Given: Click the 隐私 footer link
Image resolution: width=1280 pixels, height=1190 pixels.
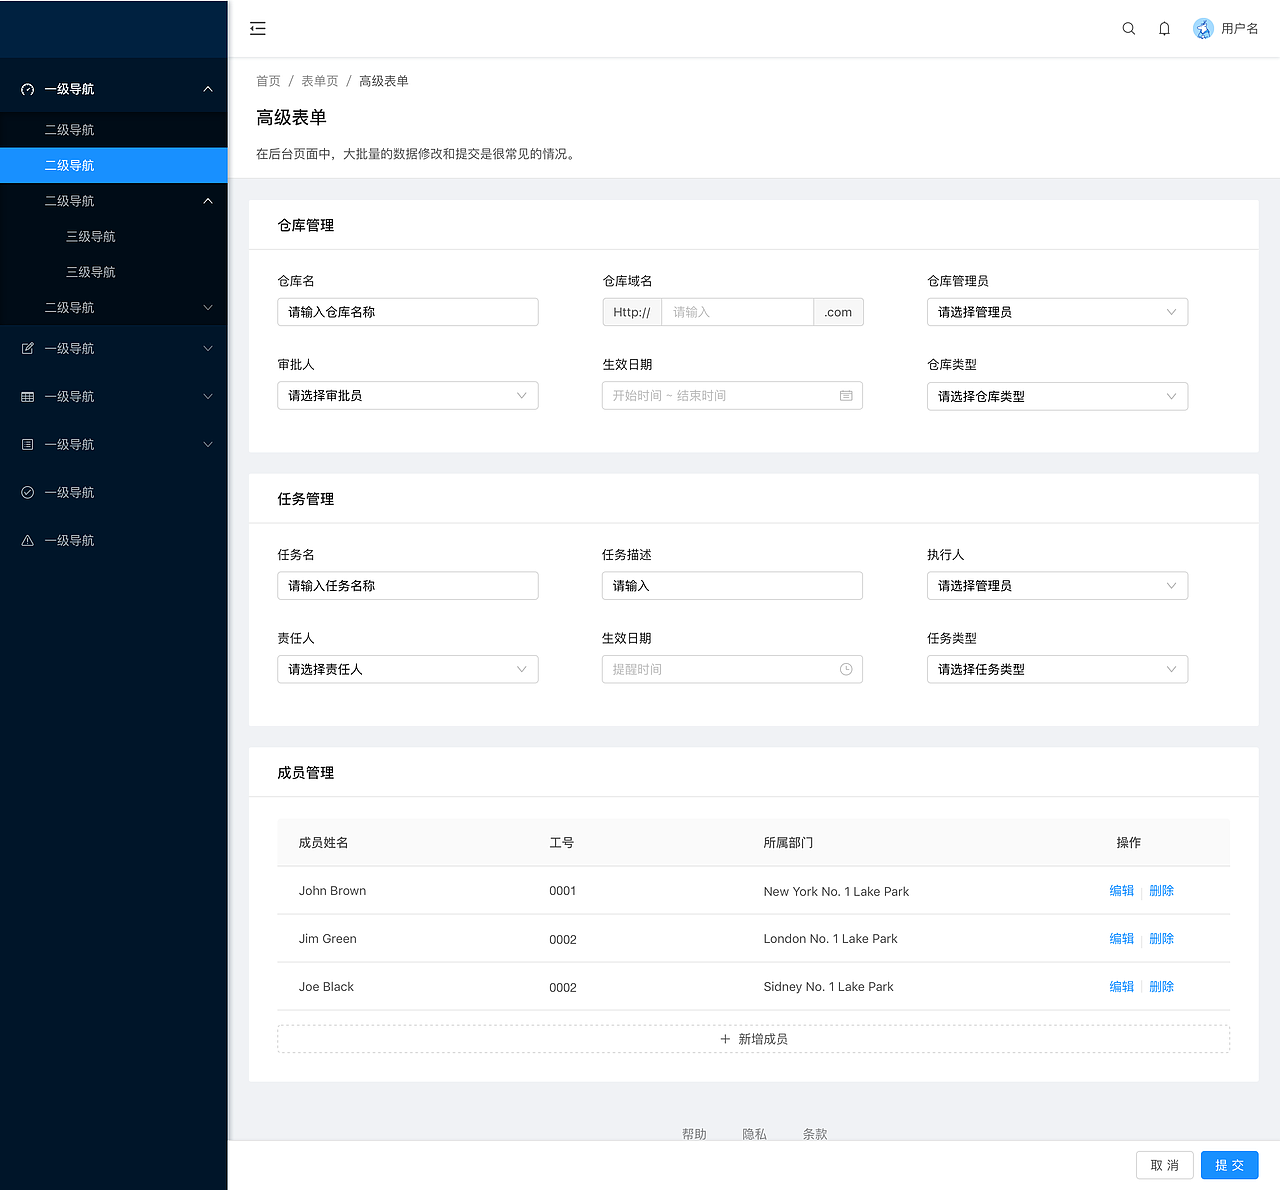Looking at the screenshot, I should tap(755, 1134).
